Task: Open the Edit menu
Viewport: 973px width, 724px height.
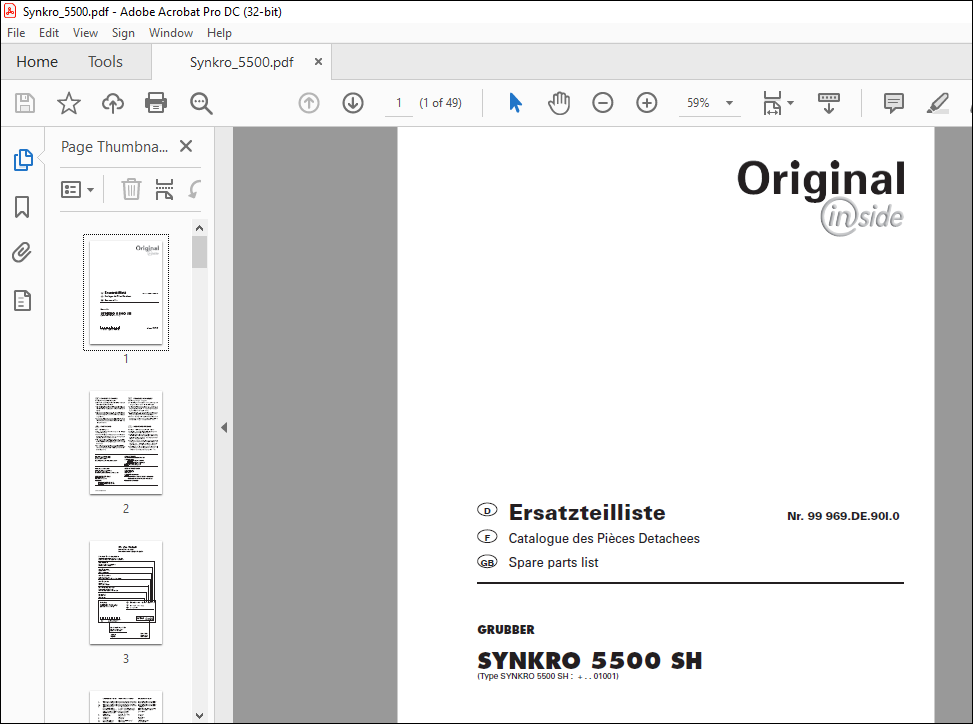Action: pos(49,33)
